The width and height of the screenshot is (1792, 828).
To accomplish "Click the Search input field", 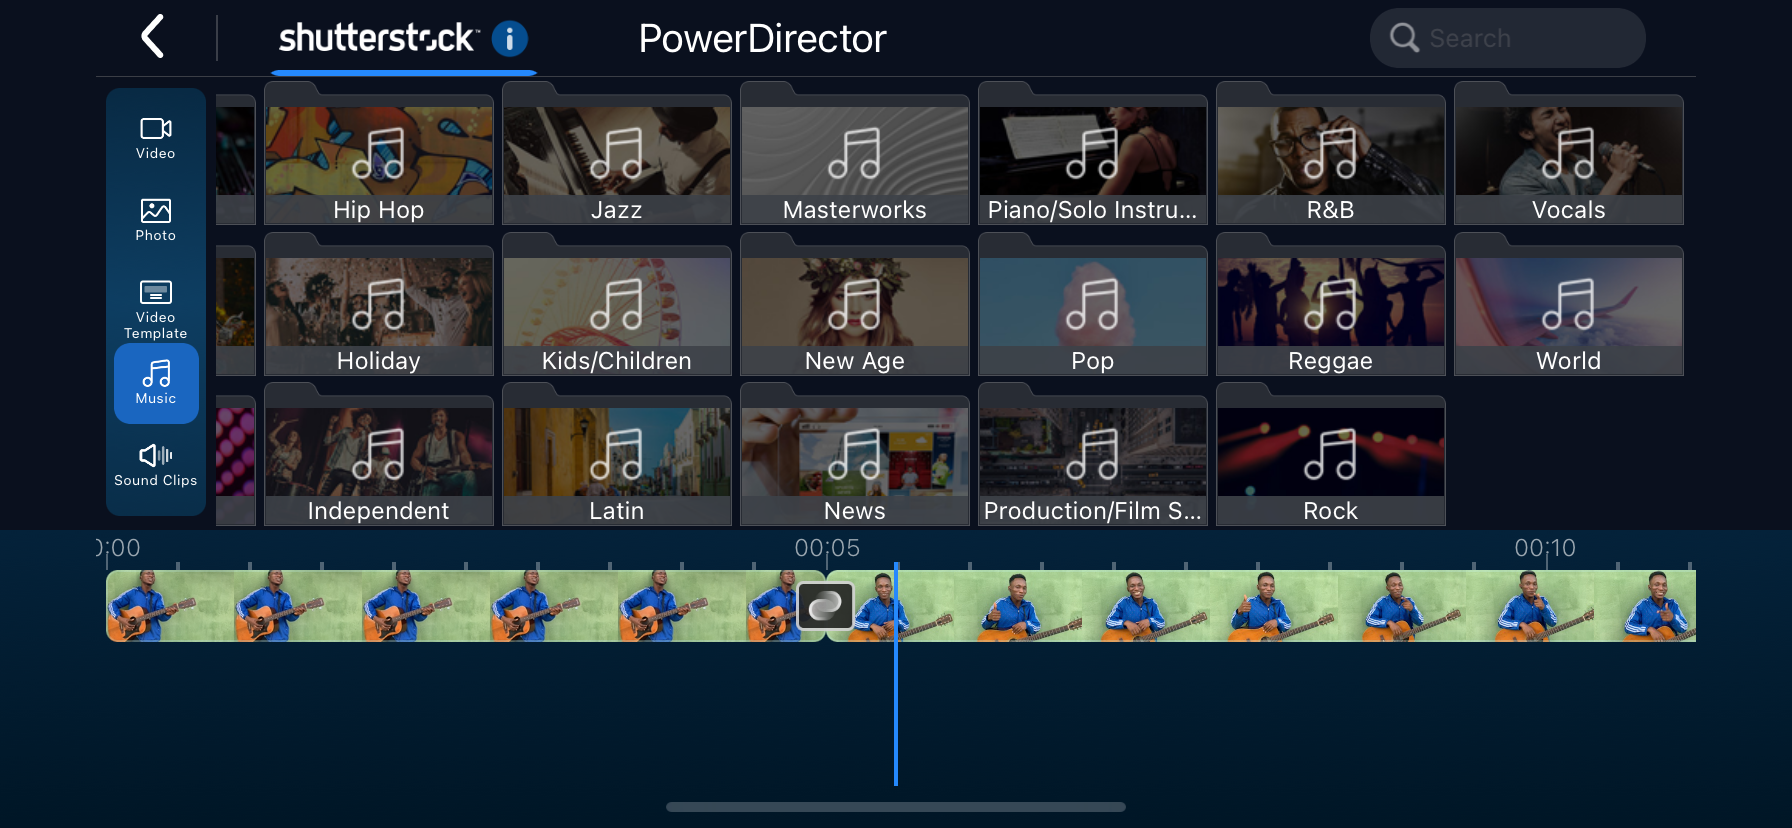I will click(x=1507, y=38).
